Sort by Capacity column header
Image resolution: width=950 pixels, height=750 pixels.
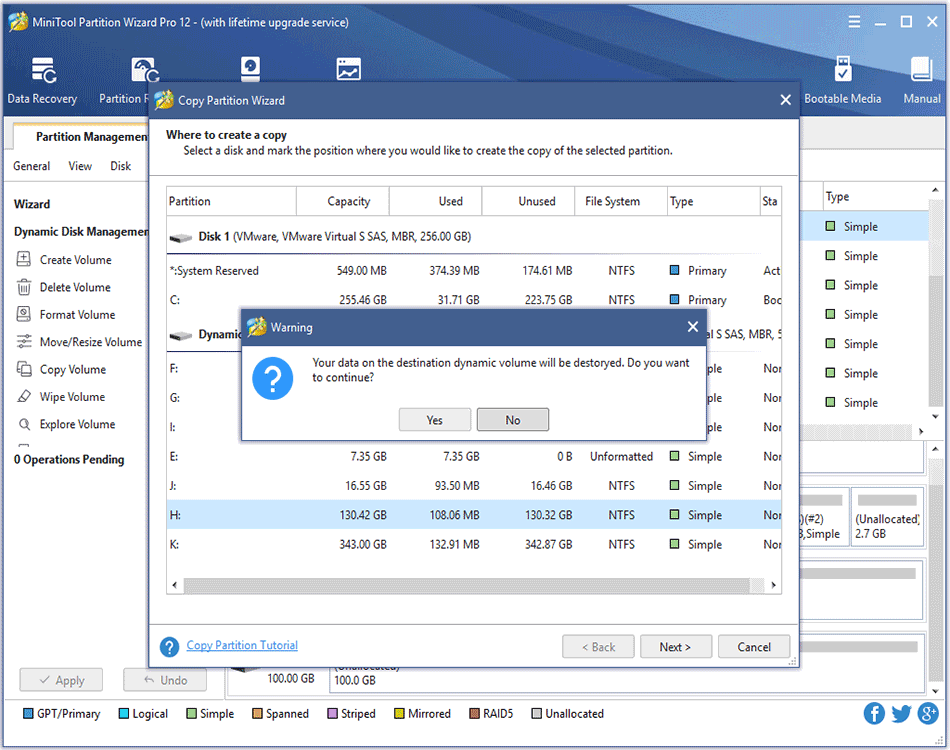[348, 201]
